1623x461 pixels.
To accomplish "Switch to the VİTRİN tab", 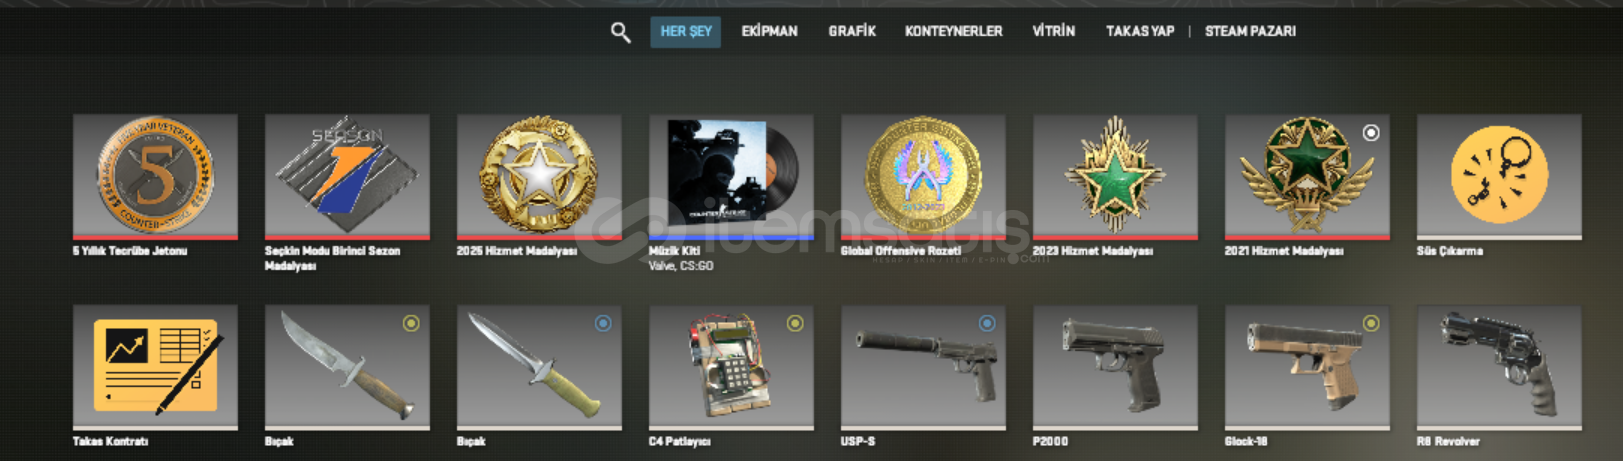I will click(1054, 32).
